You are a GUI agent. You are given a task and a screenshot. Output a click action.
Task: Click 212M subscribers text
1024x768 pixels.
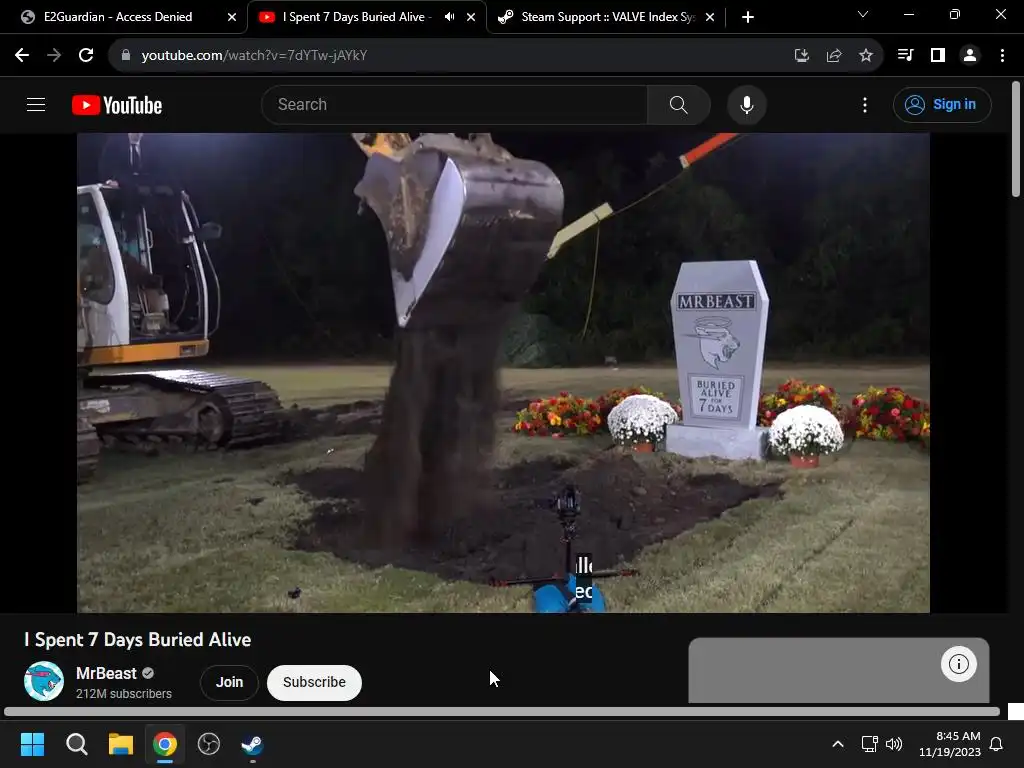pyautogui.click(x=123, y=694)
